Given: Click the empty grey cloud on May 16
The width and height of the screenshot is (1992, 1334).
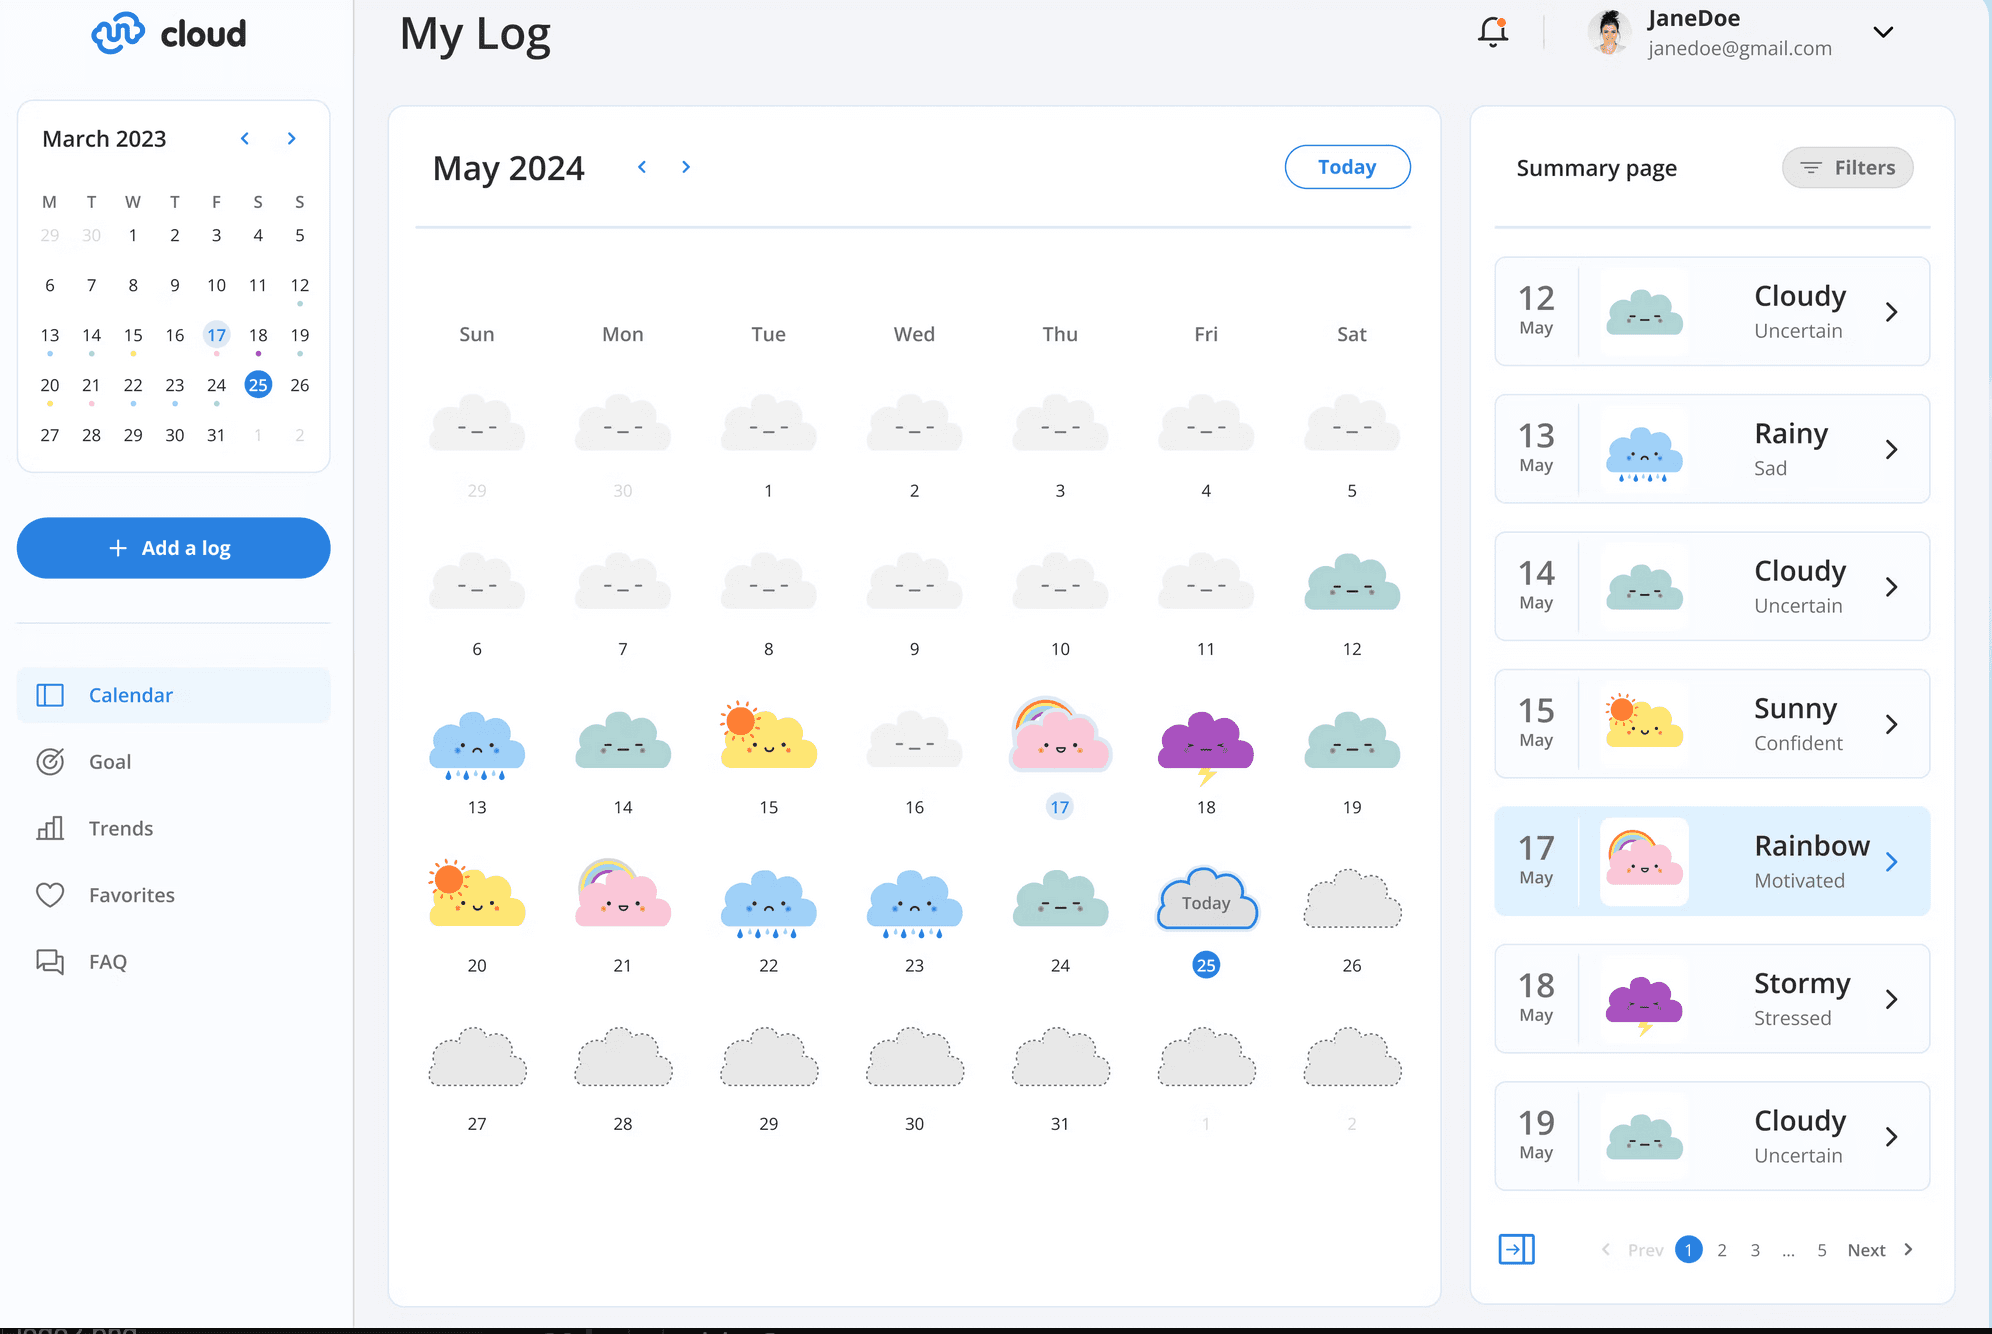Looking at the screenshot, I should click(x=914, y=740).
